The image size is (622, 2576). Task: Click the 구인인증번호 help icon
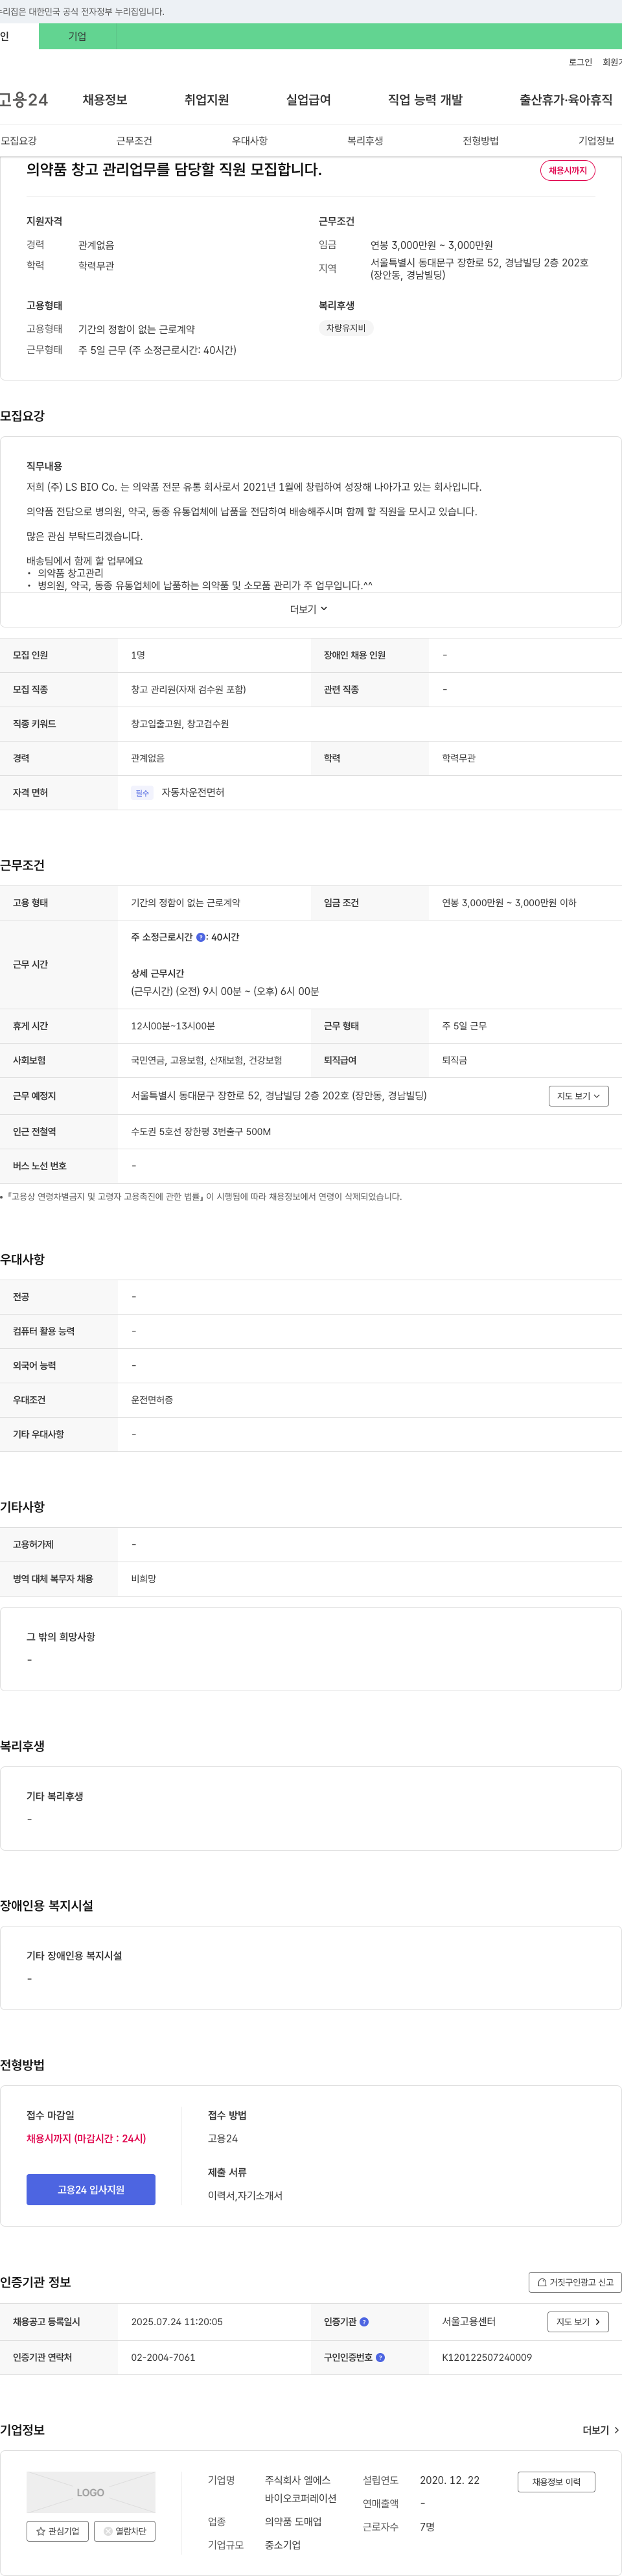point(380,2357)
